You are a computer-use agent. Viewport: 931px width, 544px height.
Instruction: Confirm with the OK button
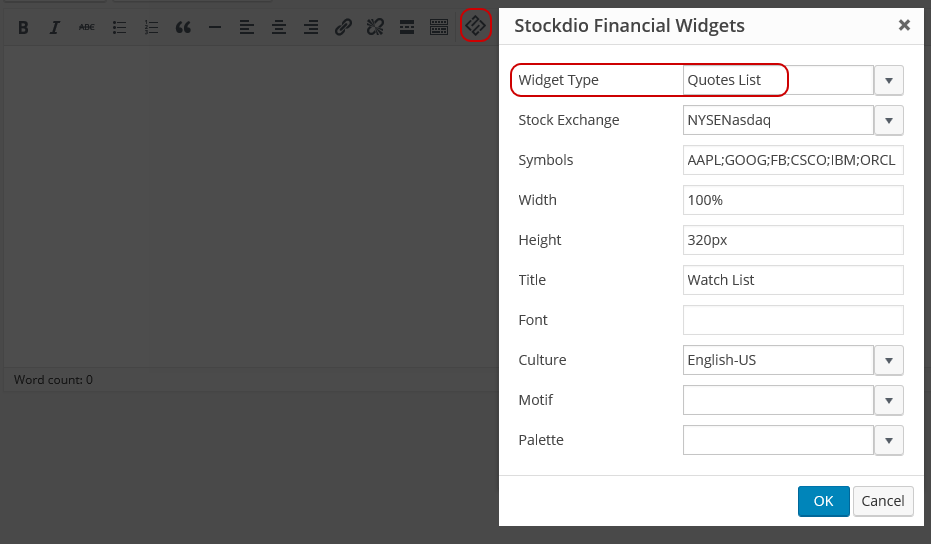pos(824,501)
